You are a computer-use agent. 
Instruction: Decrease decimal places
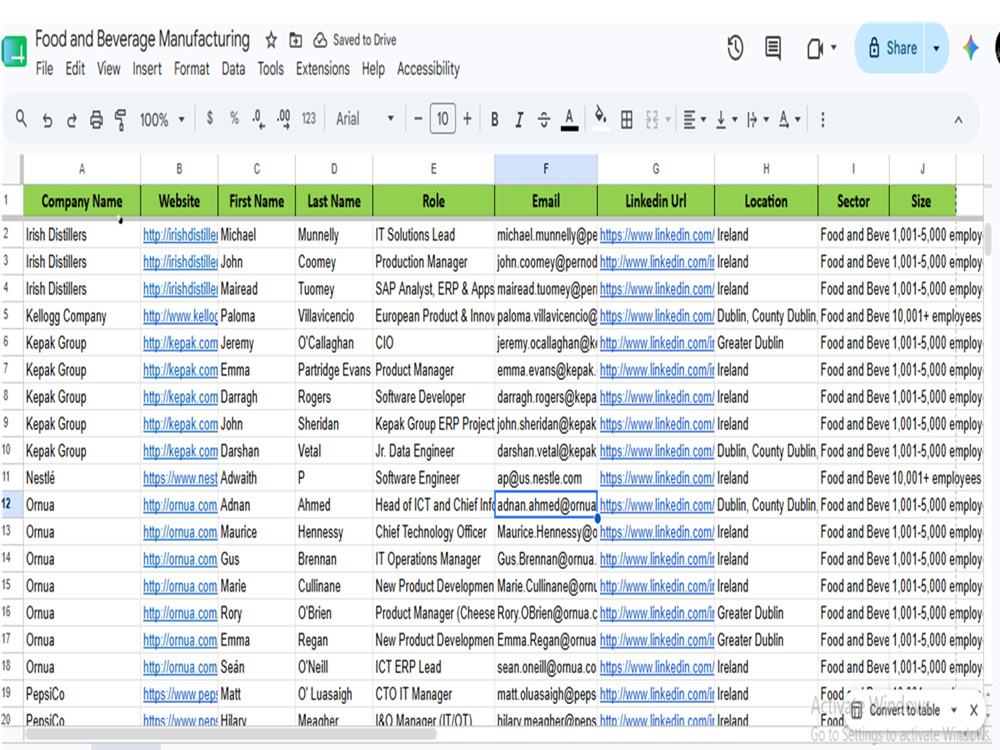[x=258, y=119]
